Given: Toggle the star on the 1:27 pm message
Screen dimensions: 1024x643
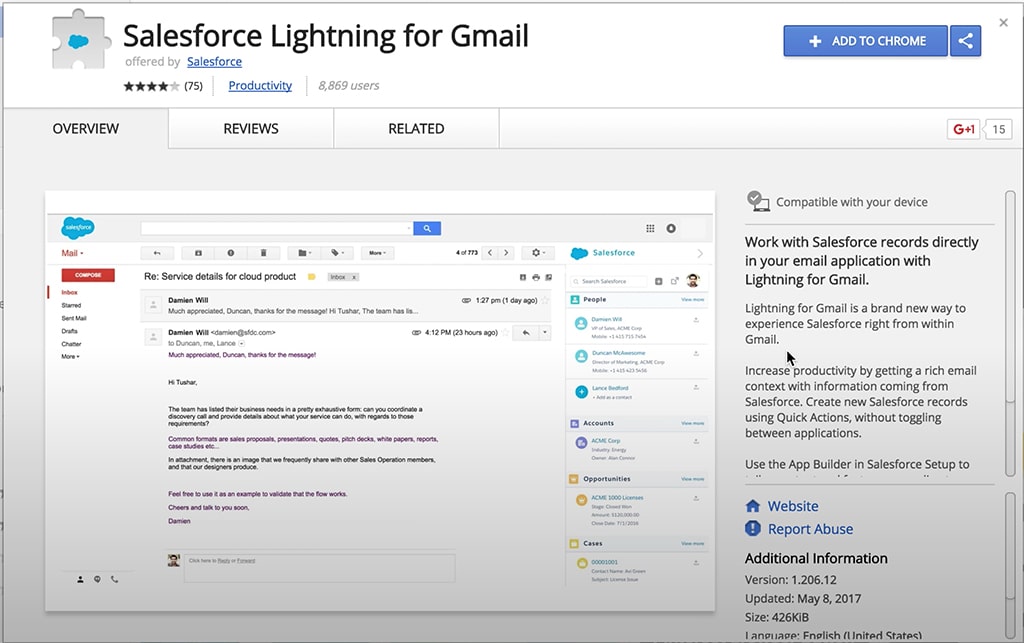Looking at the screenshot, I should point(545,300).
